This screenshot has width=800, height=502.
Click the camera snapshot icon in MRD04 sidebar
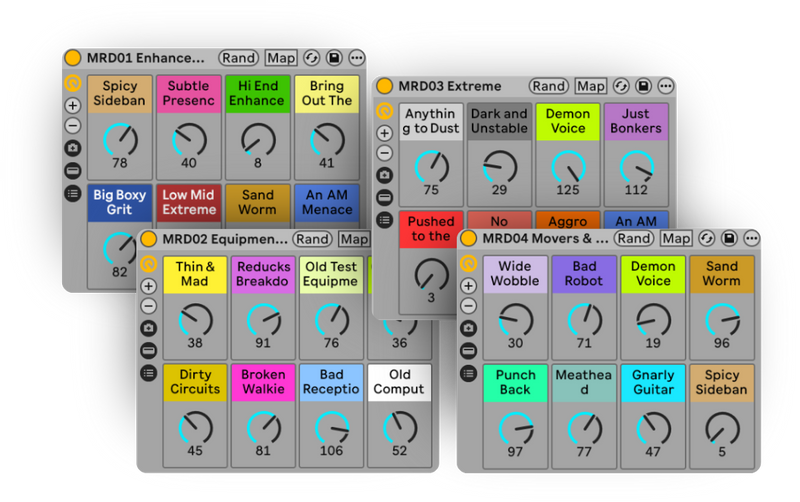coord(468,328)
